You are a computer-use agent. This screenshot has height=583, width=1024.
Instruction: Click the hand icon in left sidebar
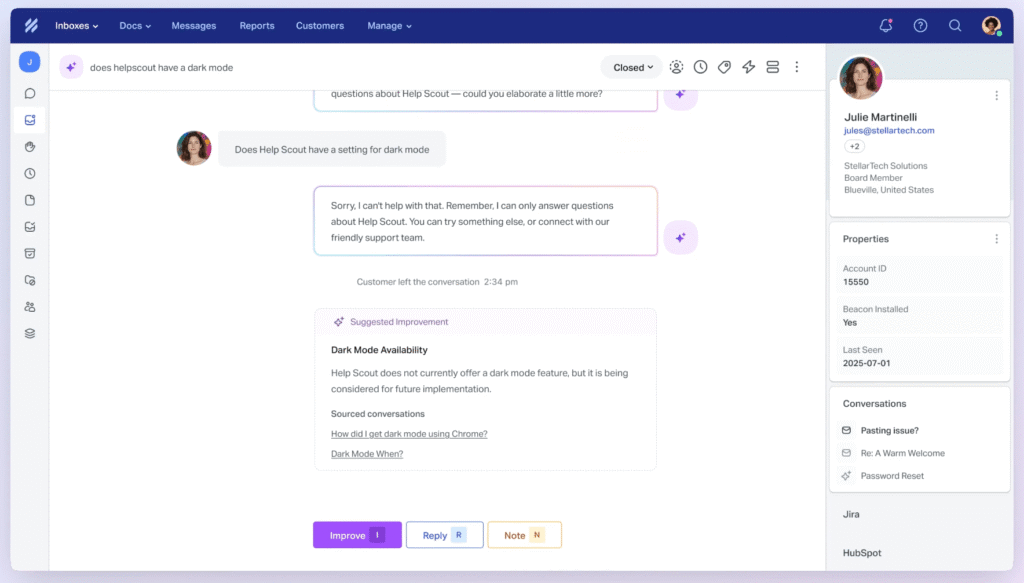(x=30, y=146)
